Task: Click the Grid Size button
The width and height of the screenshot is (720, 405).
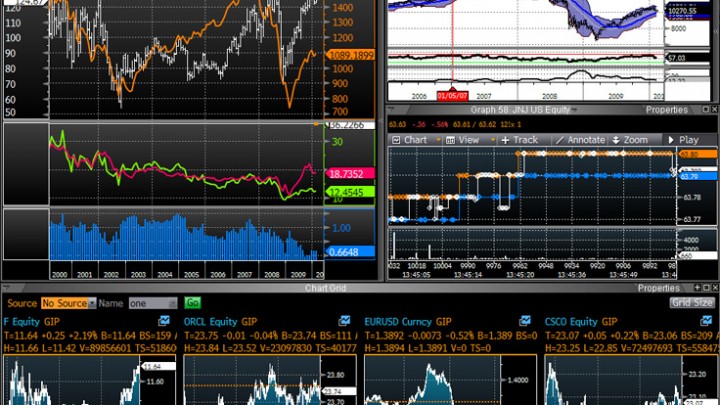Action: (692, 303)
